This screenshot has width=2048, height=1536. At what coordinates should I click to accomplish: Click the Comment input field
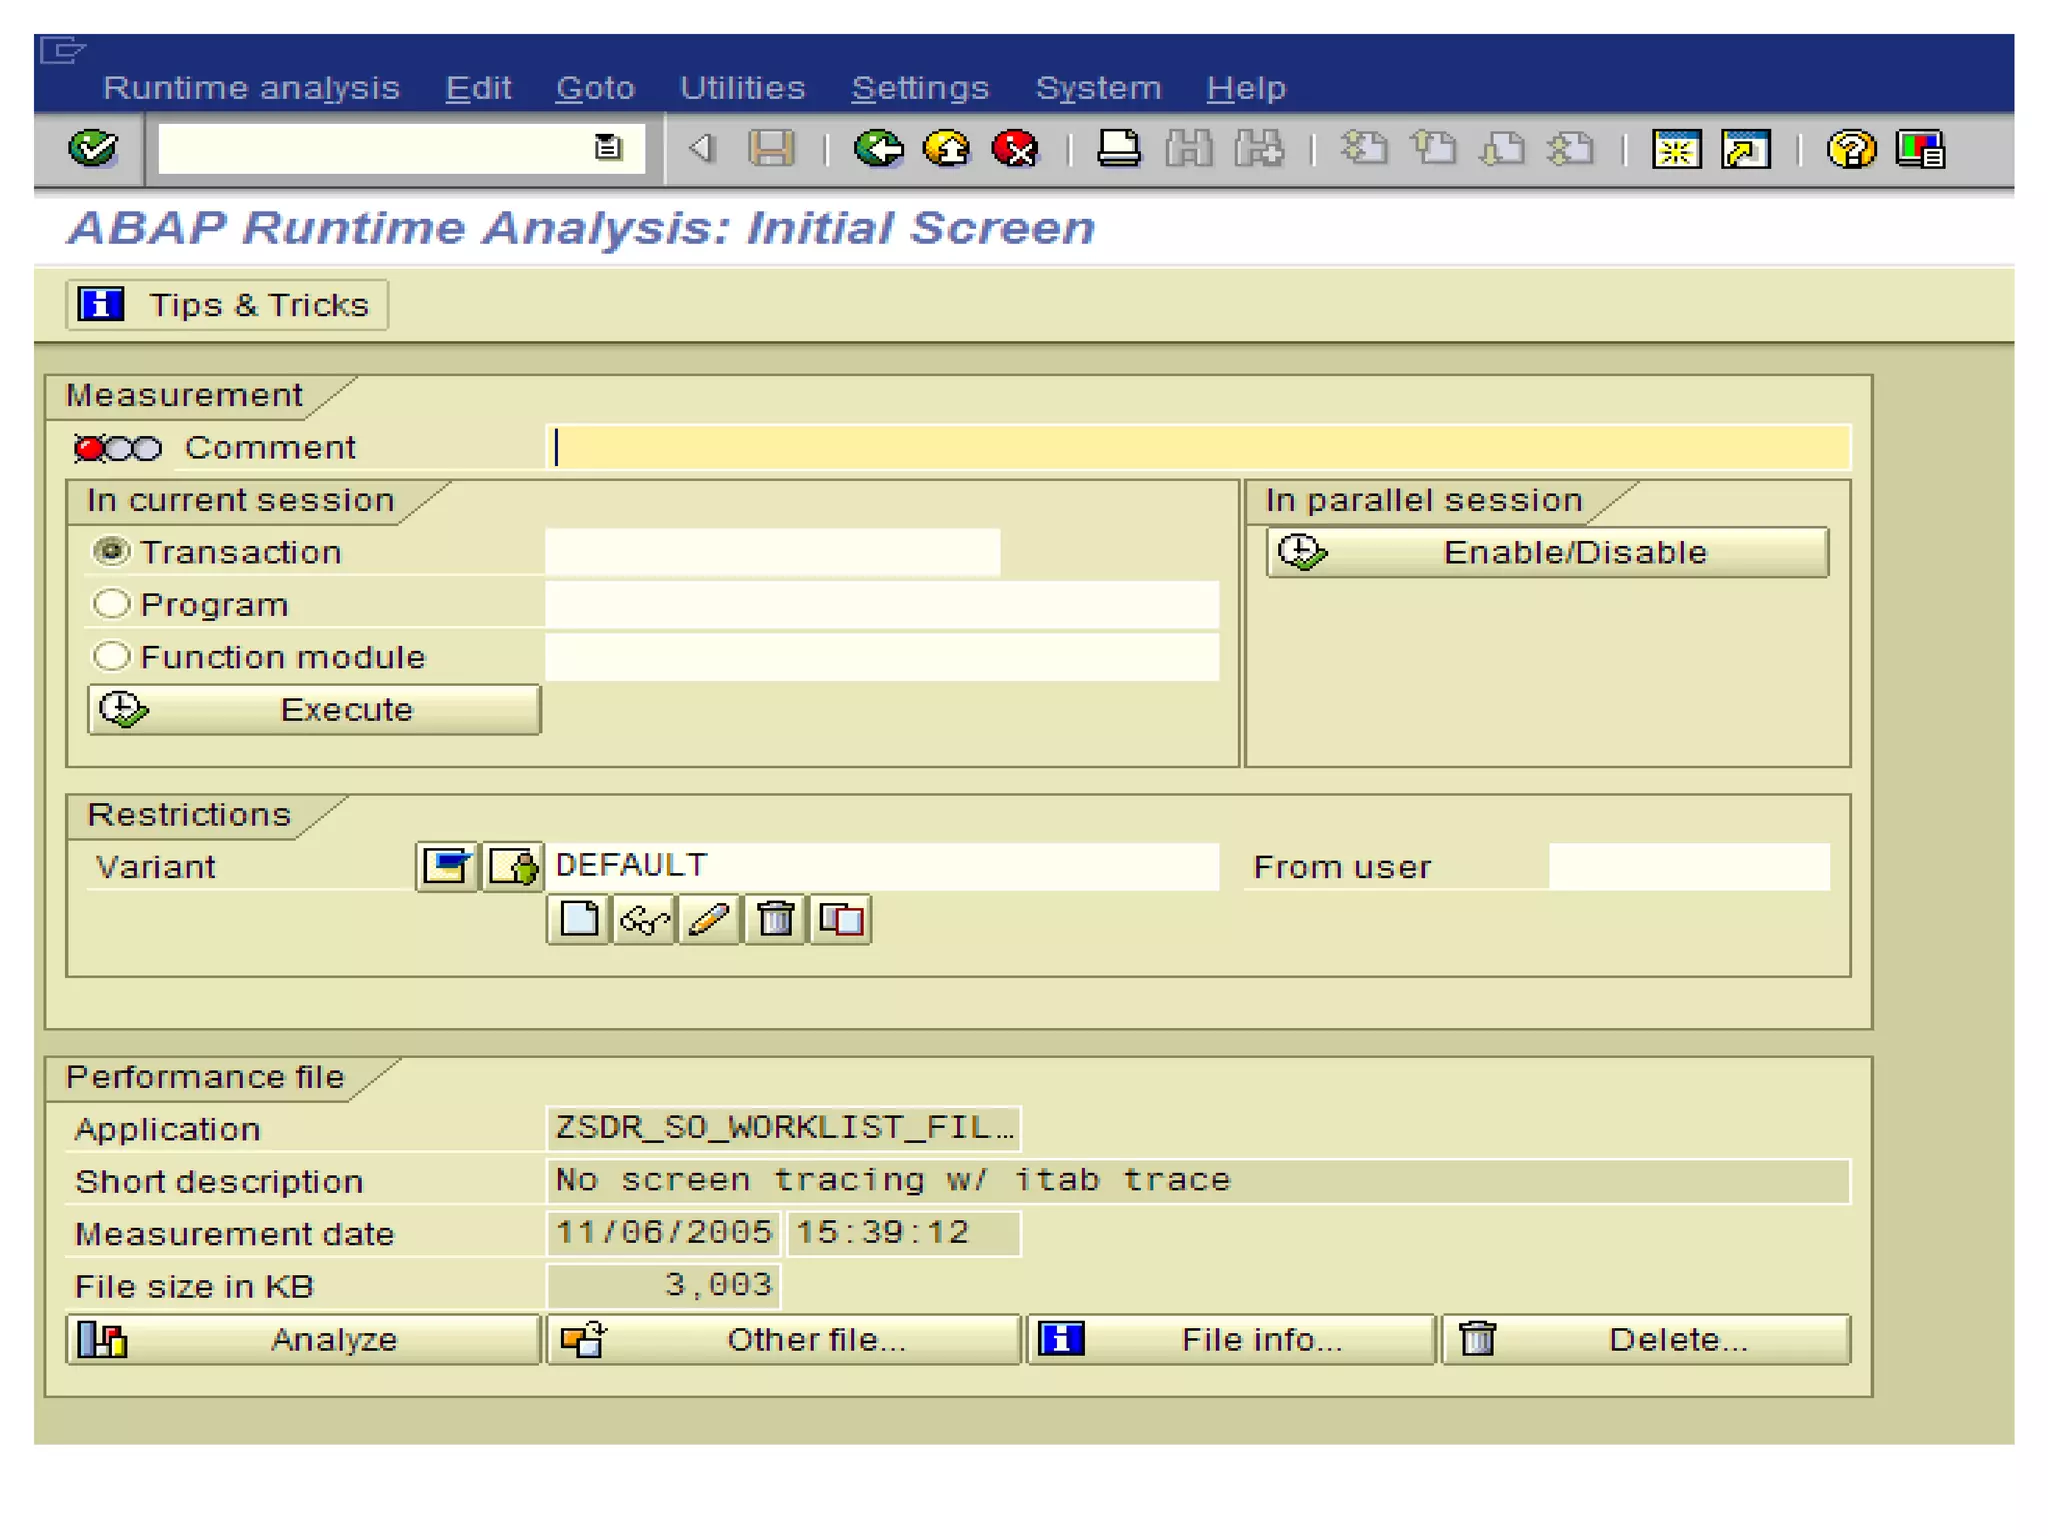click(1200, 447)
